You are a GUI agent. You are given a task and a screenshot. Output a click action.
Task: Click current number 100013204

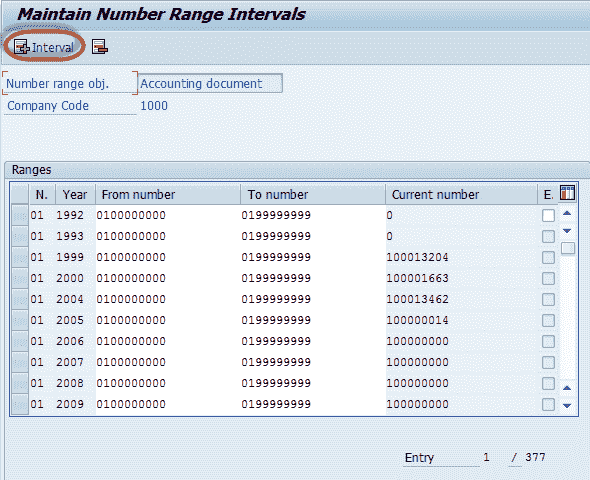pos(418,258)
